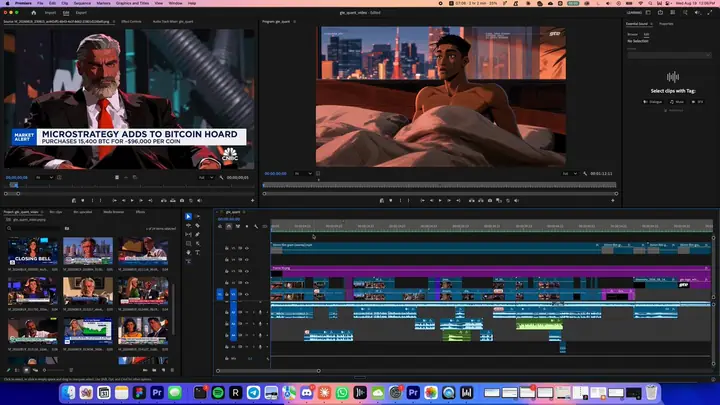The width and height of the screenshot is (720, 405).
Task: Open Program monitor playback resolution dropdown
Action: tap(569, 174)
